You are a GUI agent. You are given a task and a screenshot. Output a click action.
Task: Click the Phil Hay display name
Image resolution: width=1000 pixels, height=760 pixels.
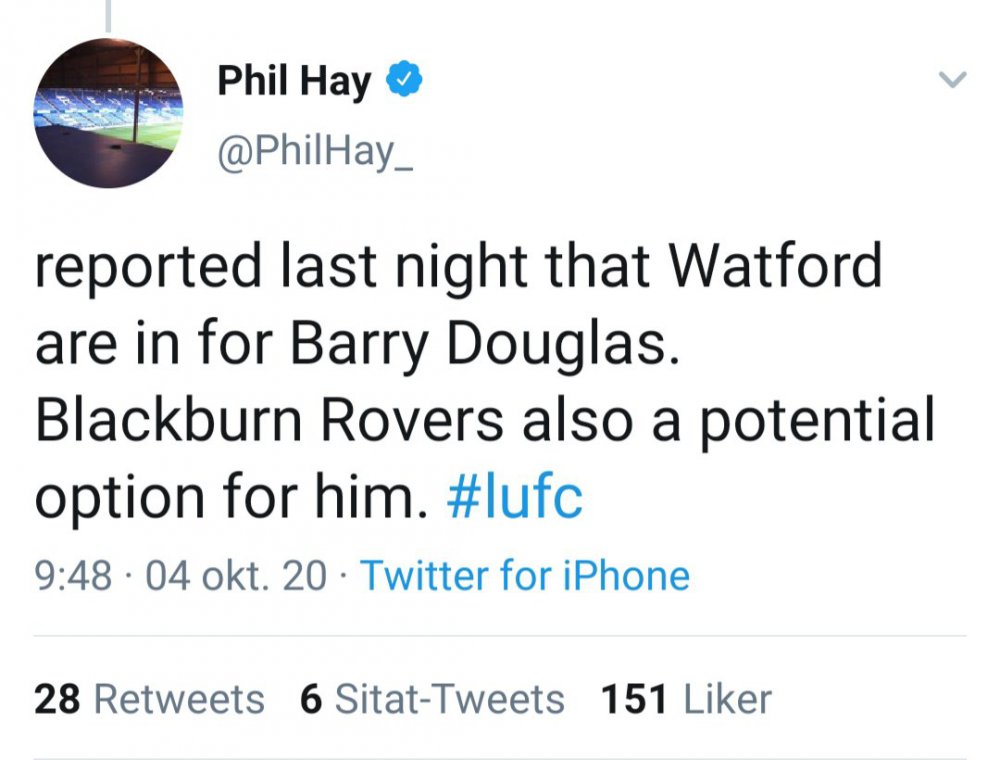(x=294, y=82)
